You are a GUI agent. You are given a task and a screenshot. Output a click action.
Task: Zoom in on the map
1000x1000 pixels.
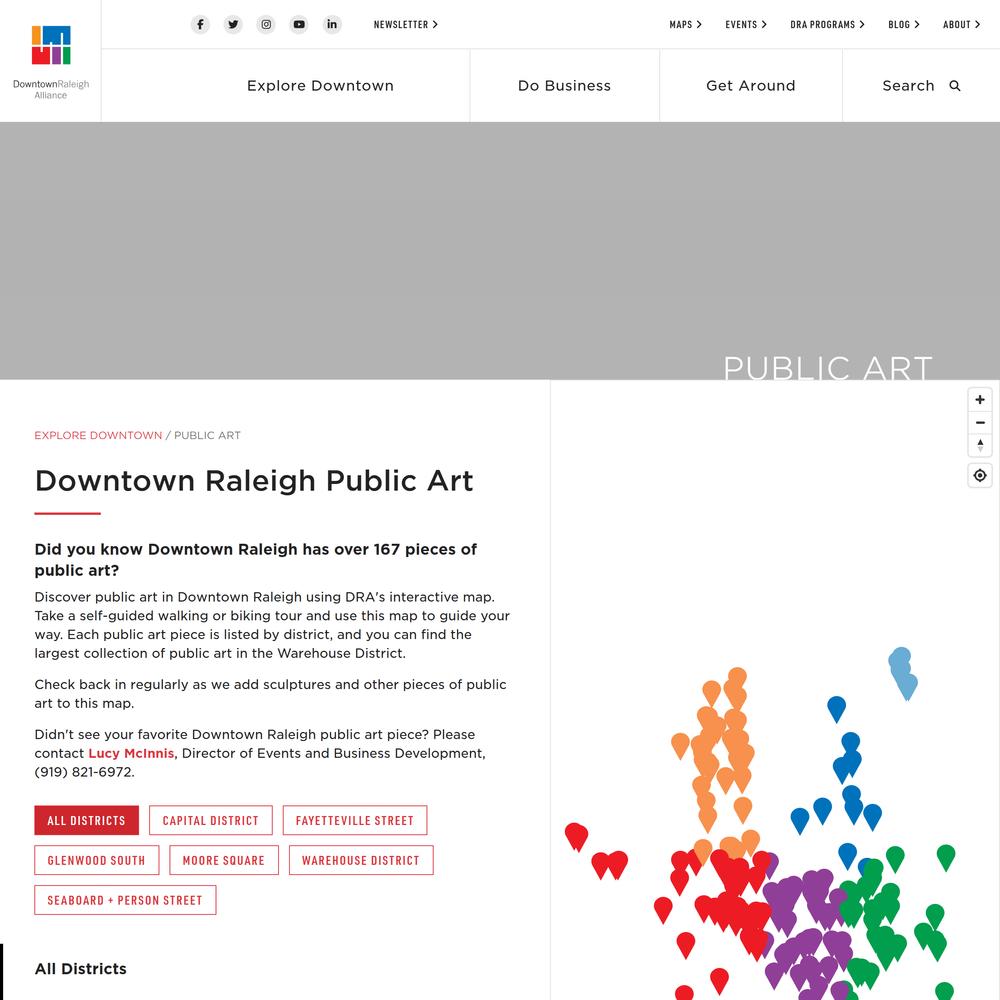(x=980, y=400)
